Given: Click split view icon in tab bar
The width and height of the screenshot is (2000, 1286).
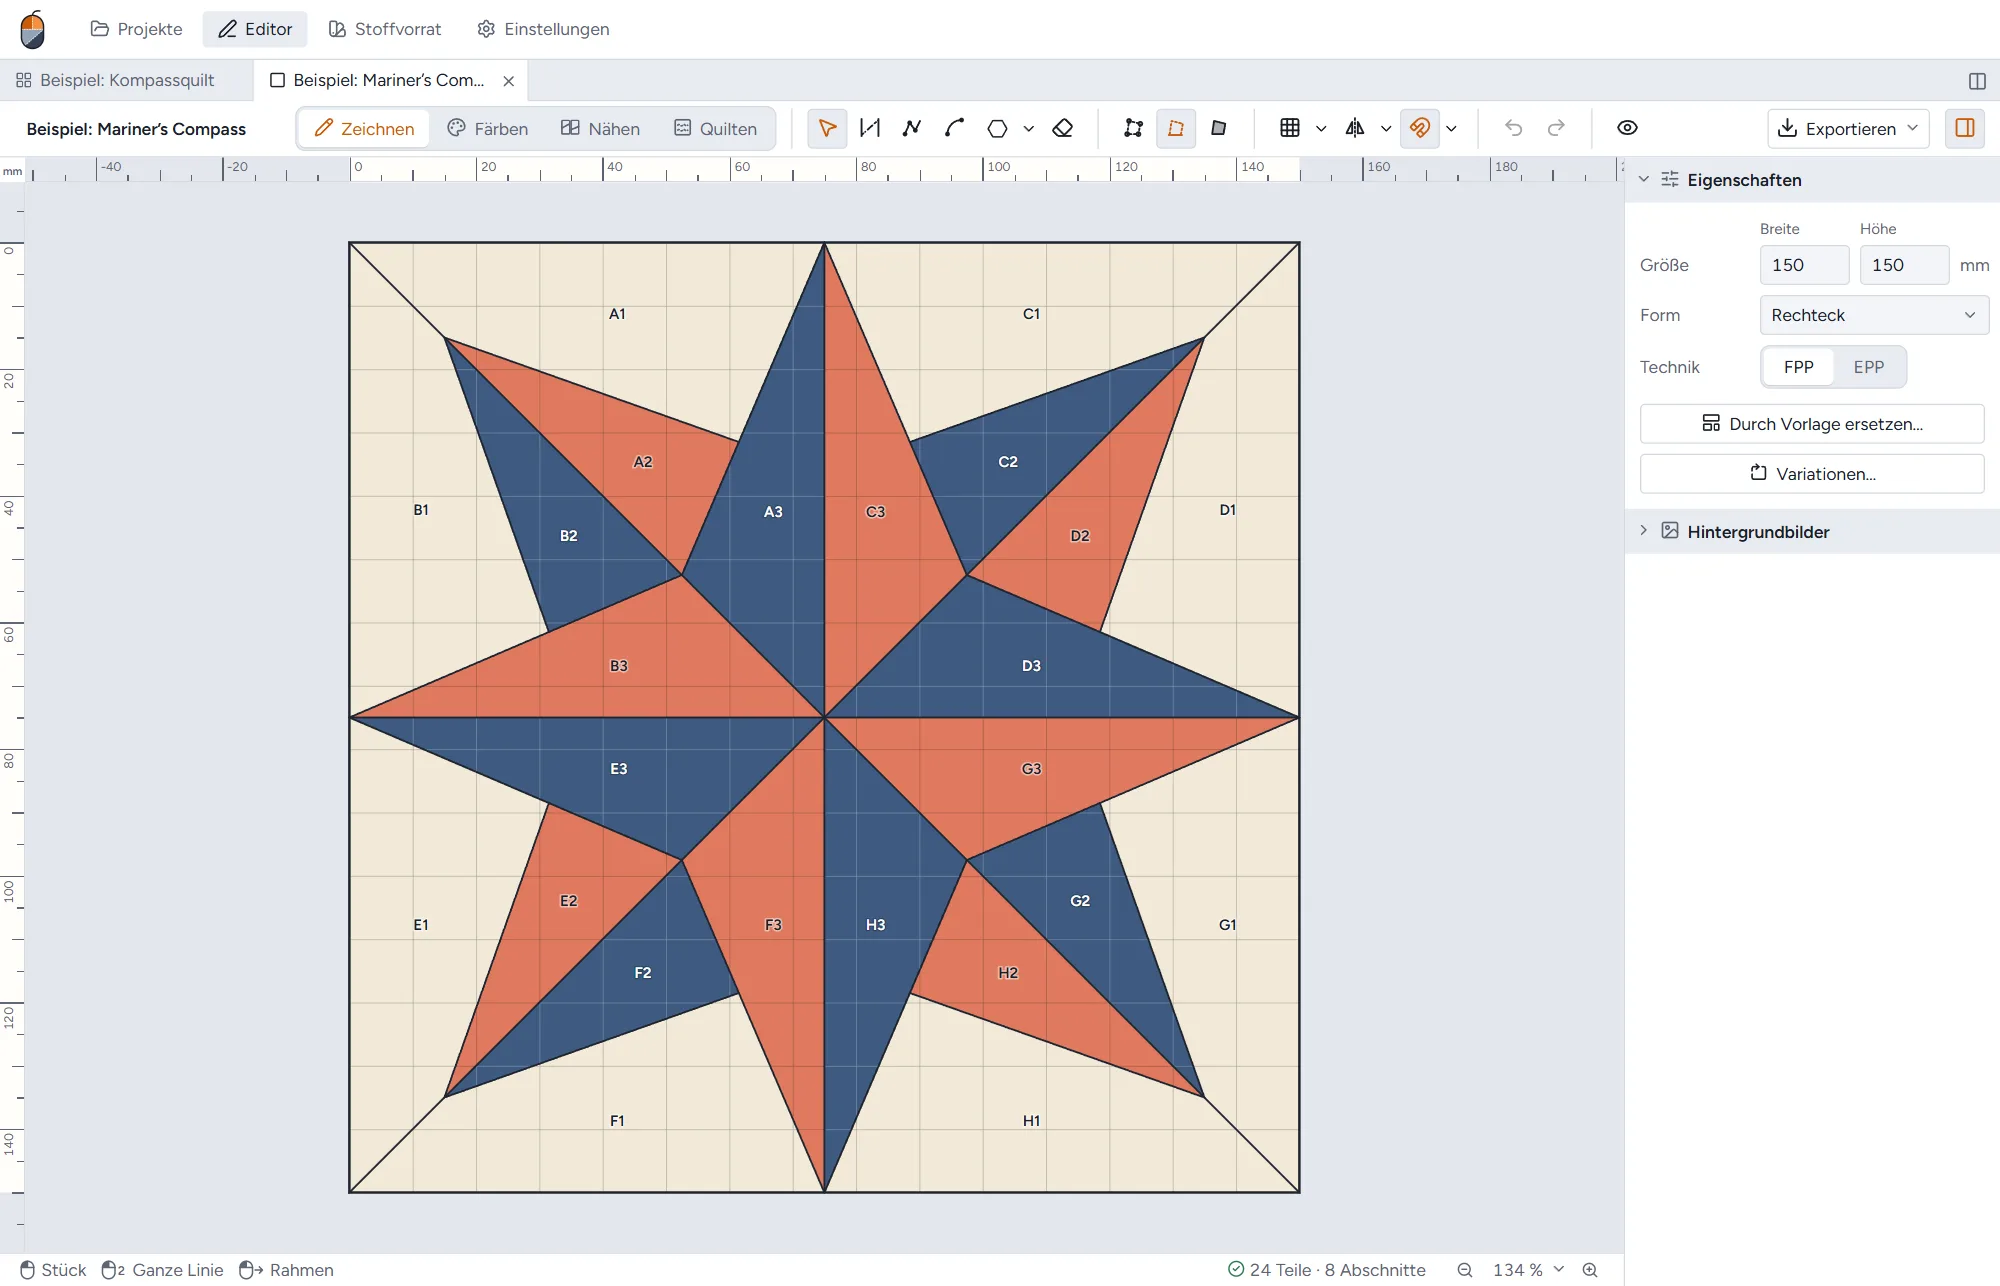Looking at the screenshot, I should 1977,81.
